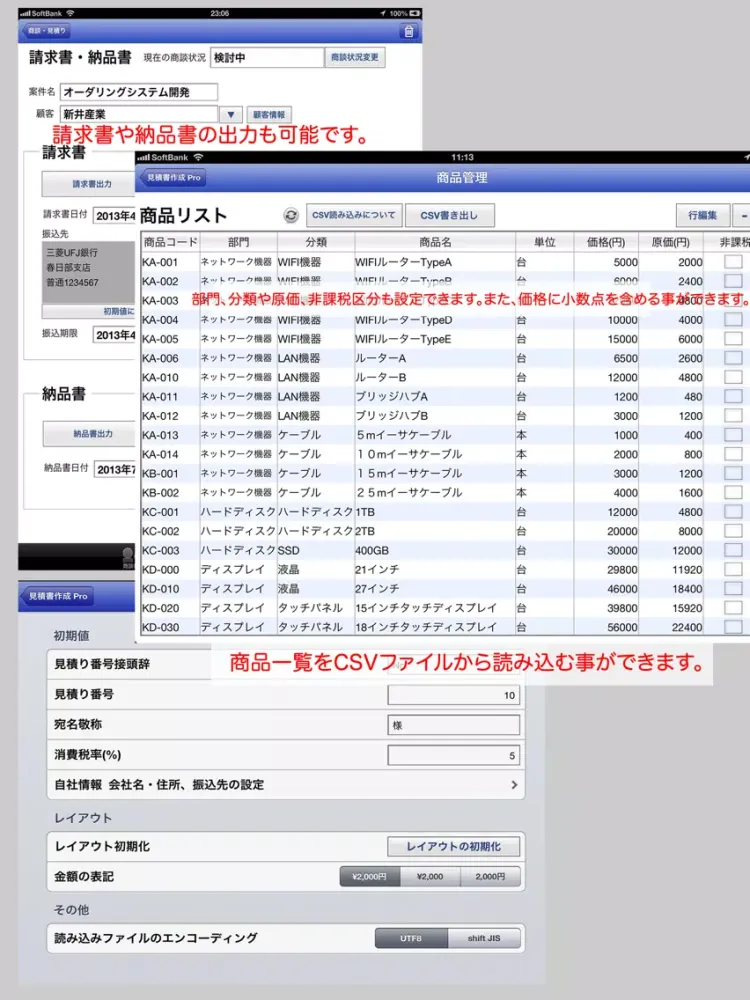Viewport: 750px width, 1000px height.
Task: Toggle 非課税 checkbox for KA-006 row
Action: (733, 358)
